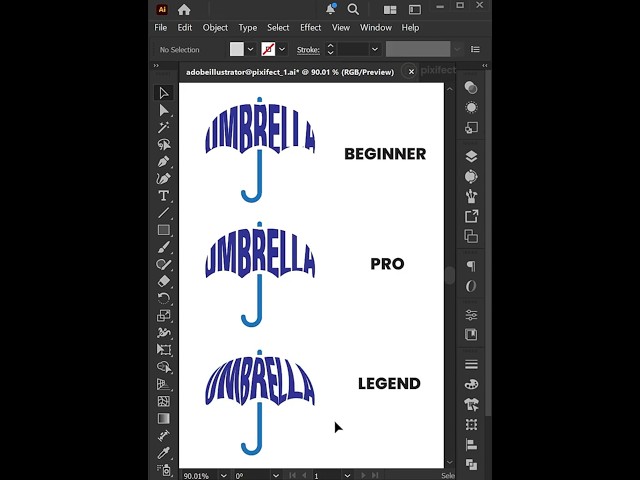
Task: Adjust the Stroke weight stepper arrows
Action: (331, 49)
